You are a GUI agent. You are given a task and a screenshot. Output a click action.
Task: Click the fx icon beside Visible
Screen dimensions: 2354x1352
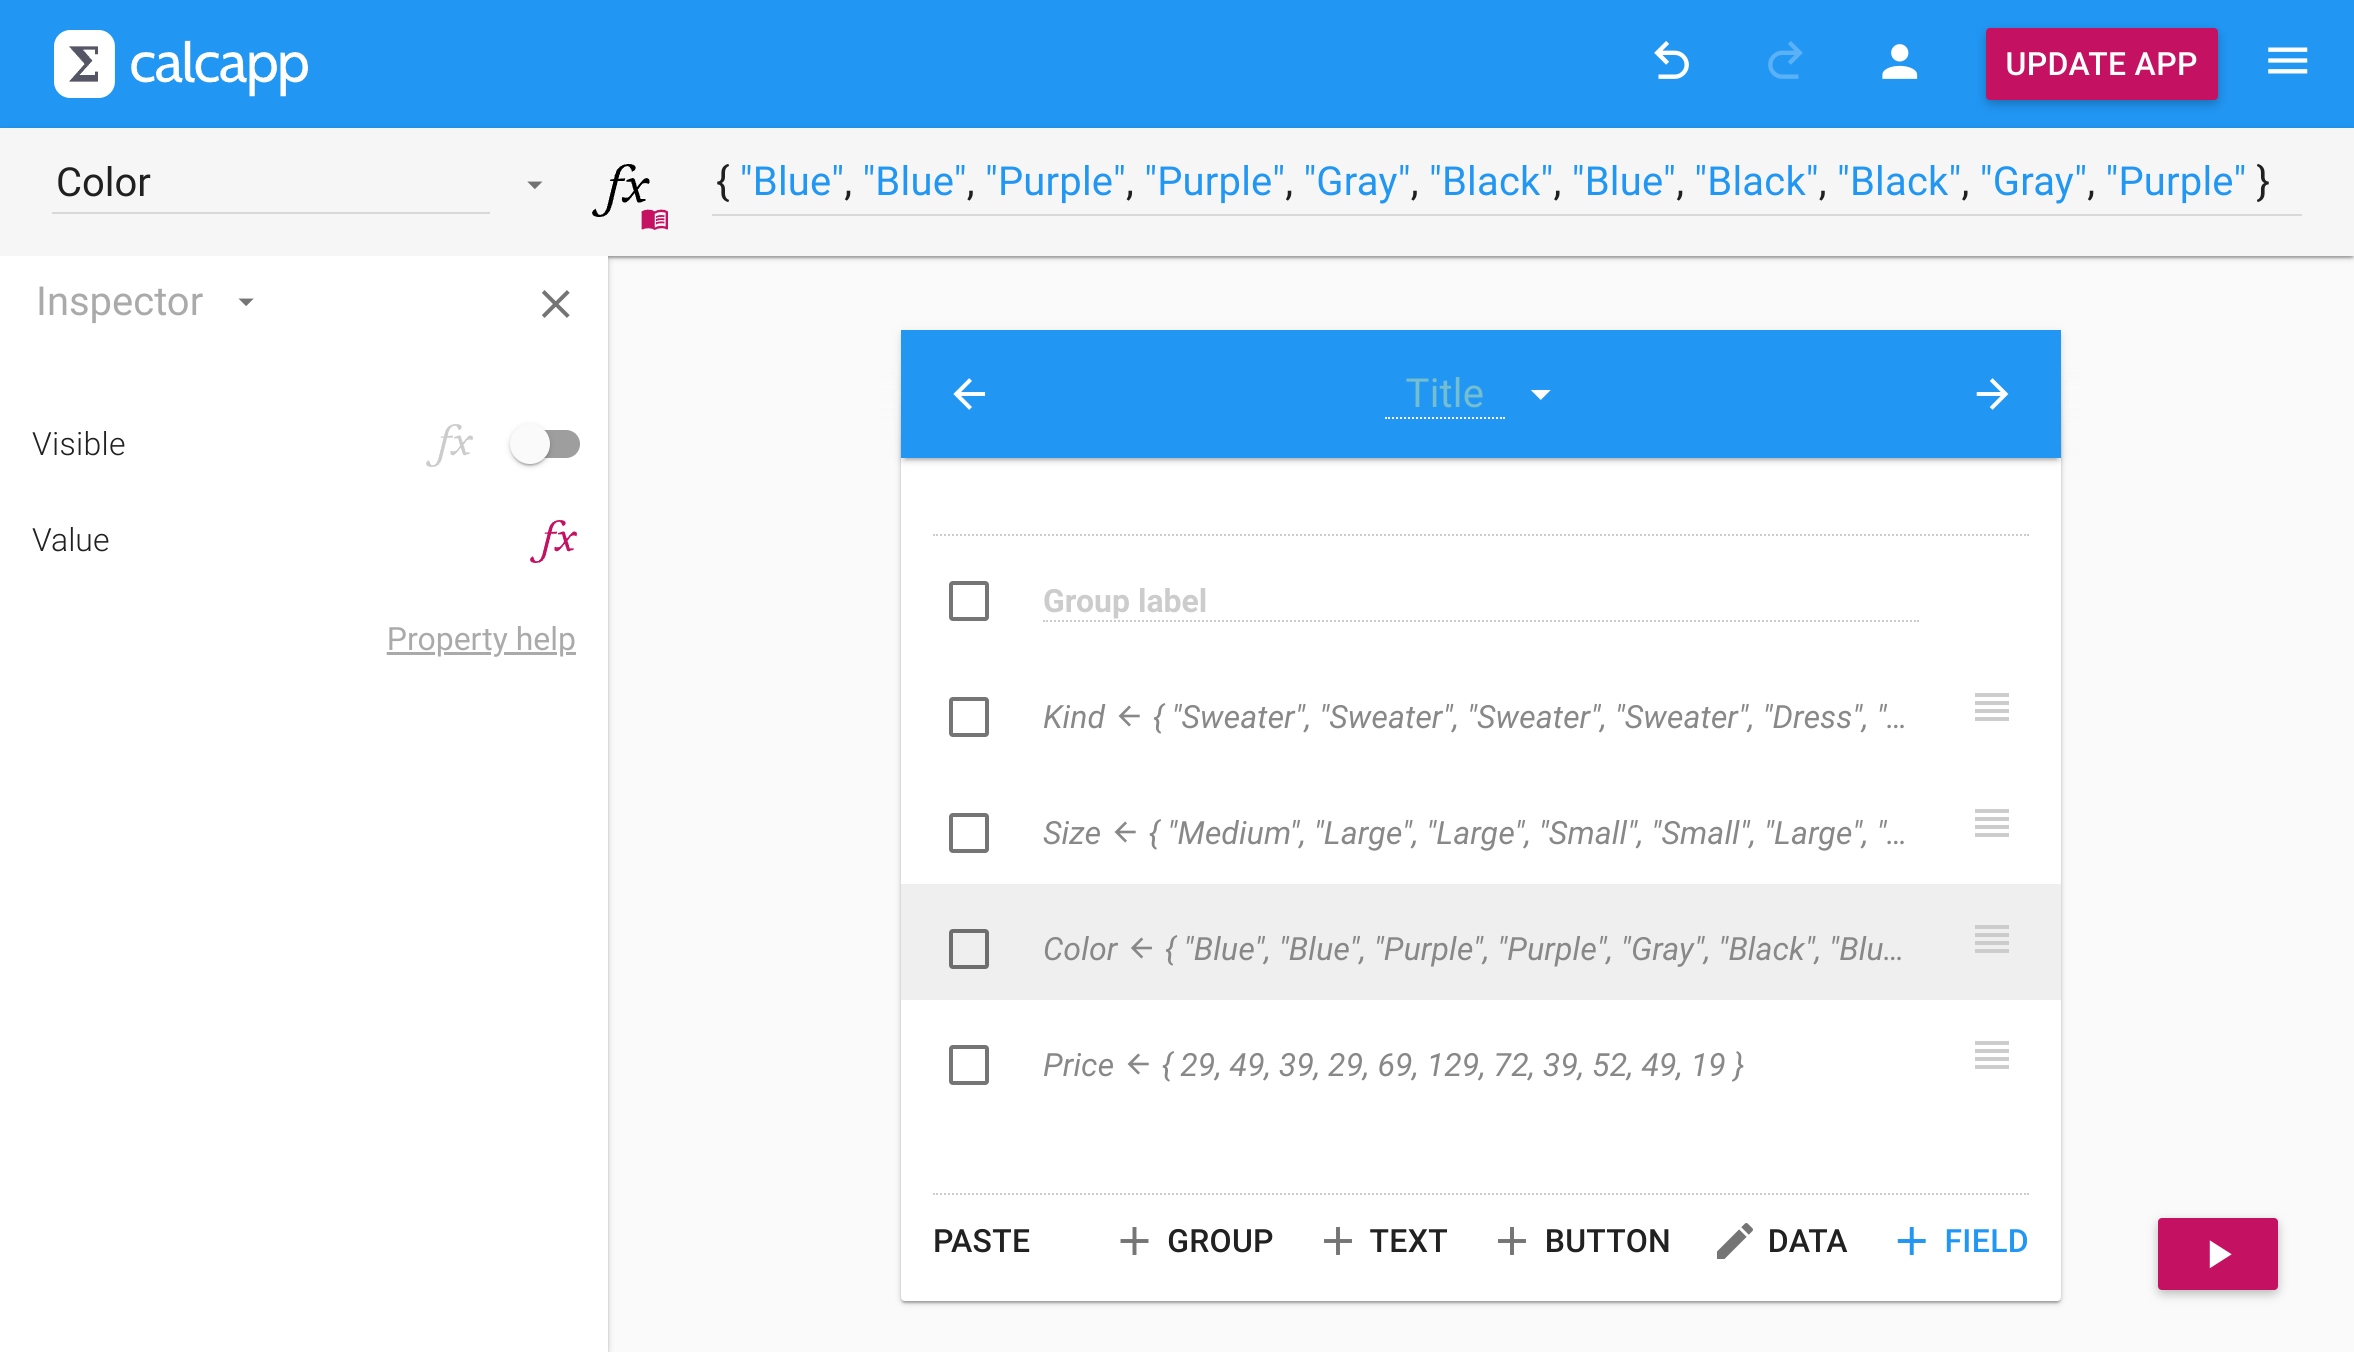coord(450,443)
